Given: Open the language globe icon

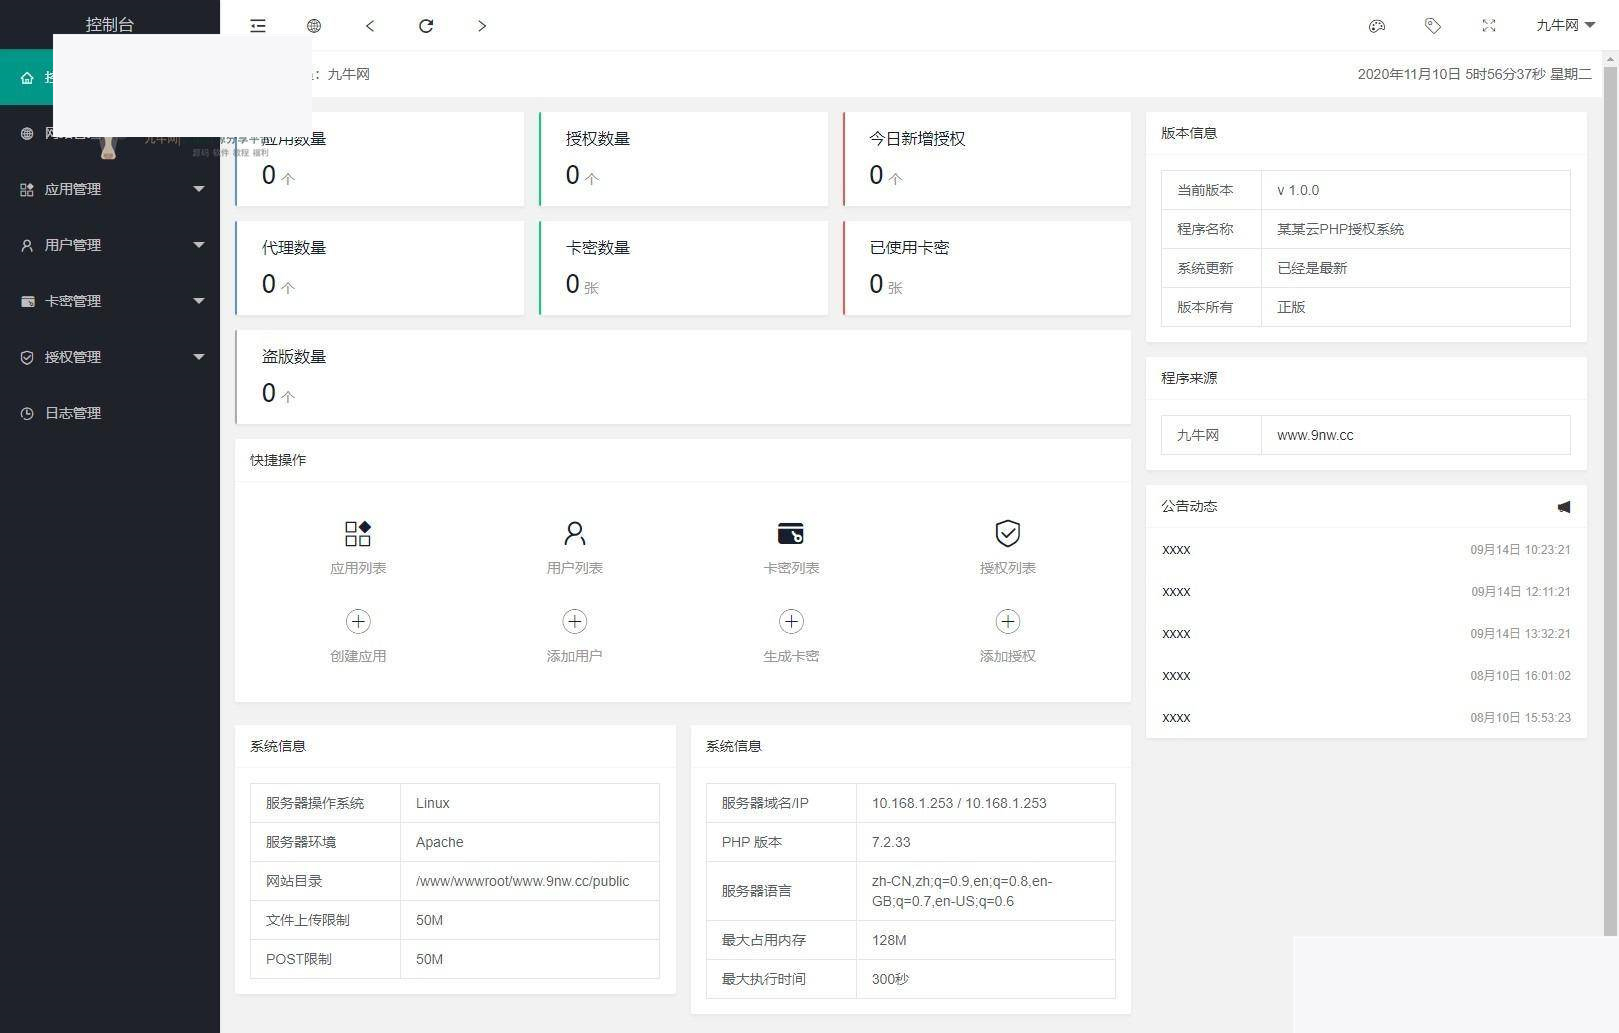Looking at the screenshot, I should pos(313,25).
